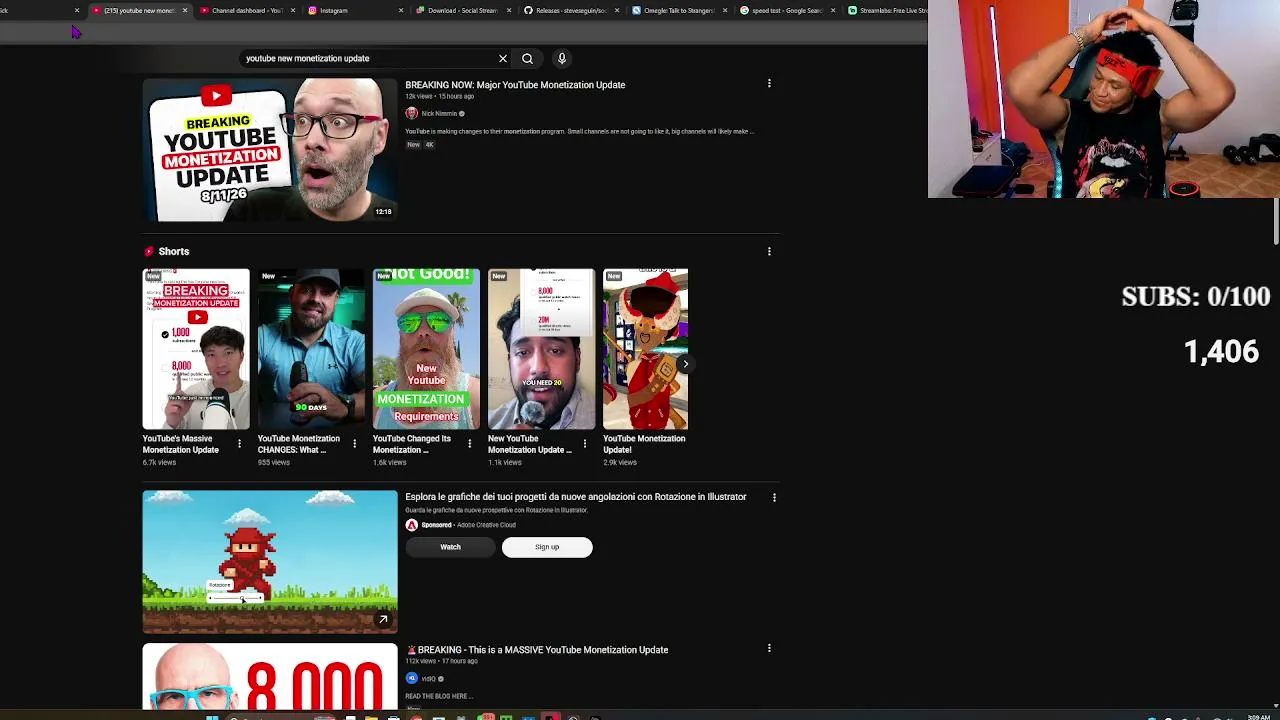Open the "YouTube's Massive Monetization Update" short thumbnail
Image resolution: width=1280 pixels, height=720 pixels.
pyautogui.click(x=196, y=349)
